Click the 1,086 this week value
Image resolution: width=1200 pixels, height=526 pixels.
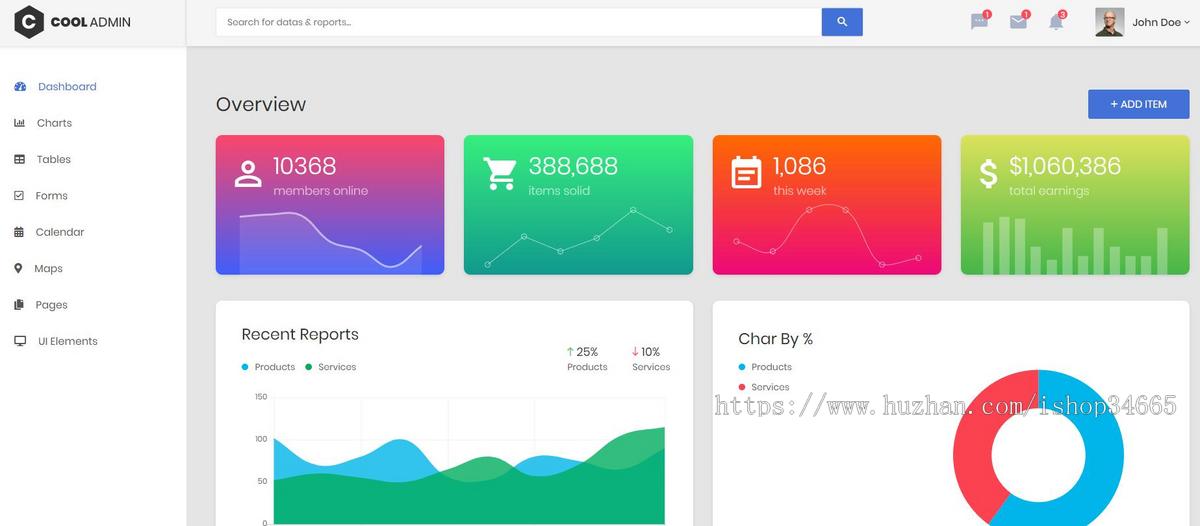(799, 166)
